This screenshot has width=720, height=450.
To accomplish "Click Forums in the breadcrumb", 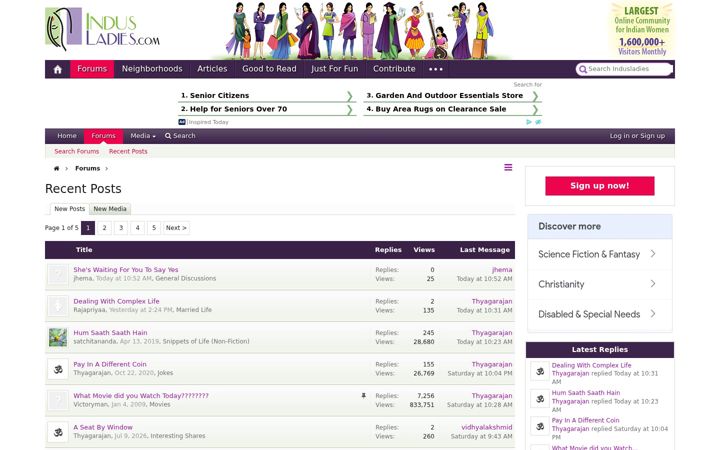I will (x=88, y=169).
